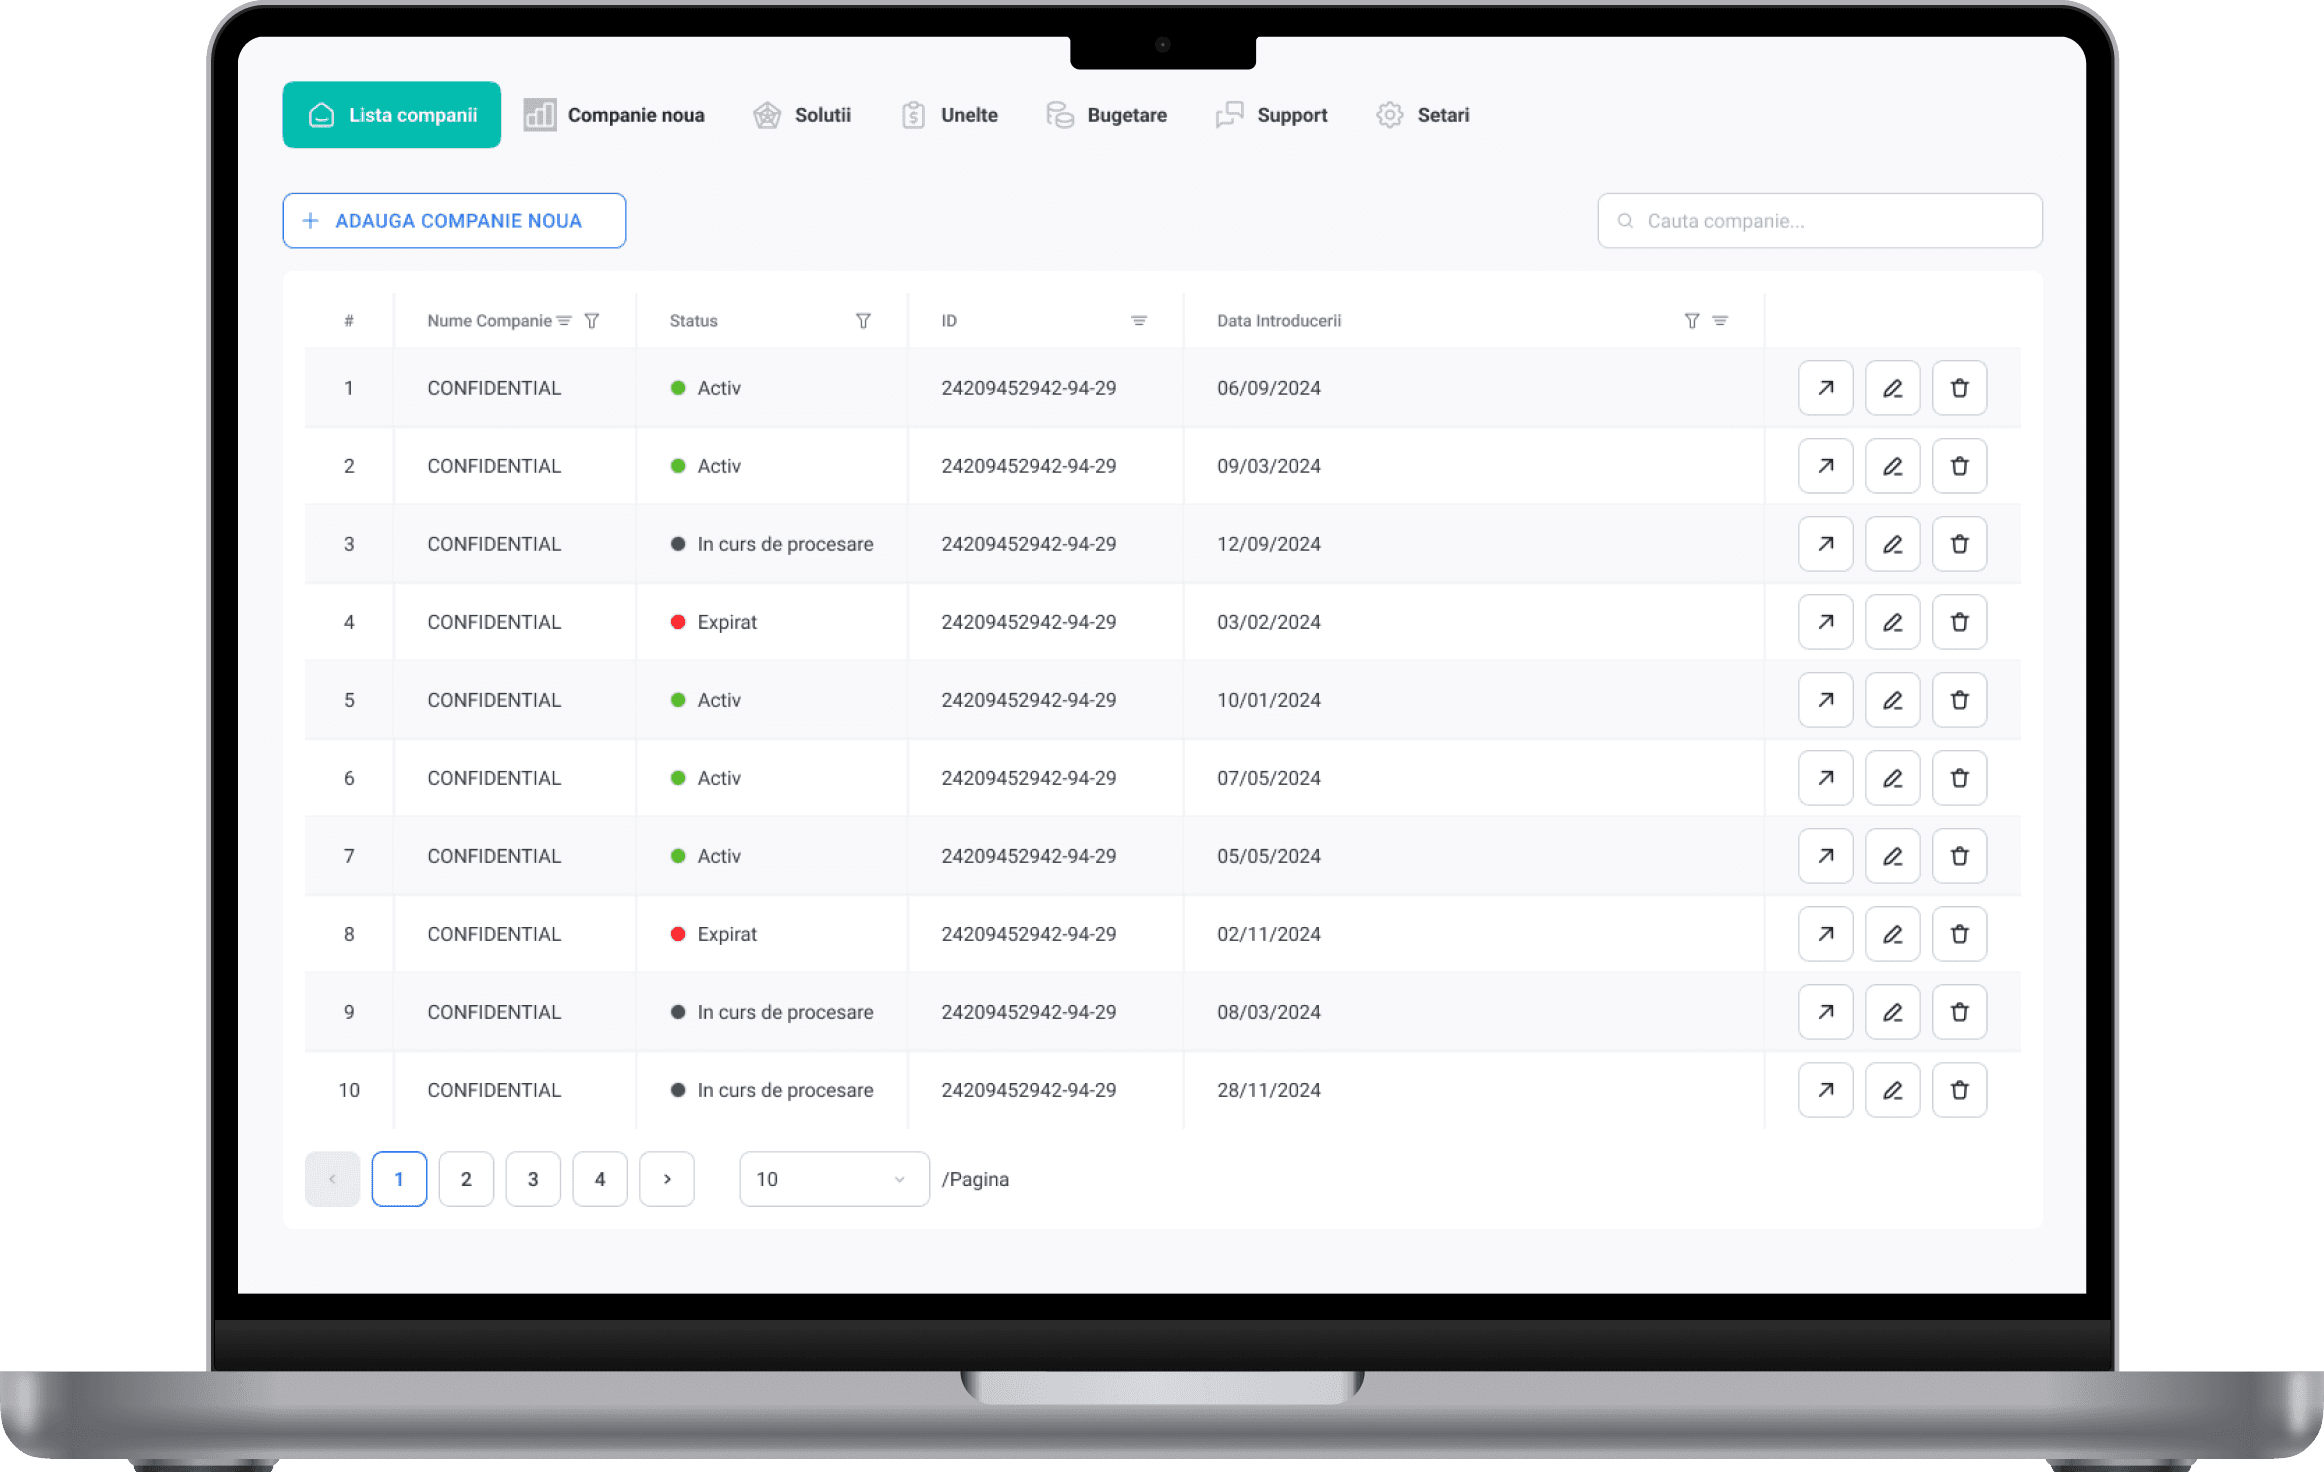Viewport: 2324px width, 1473px height.
Task: Go to pagination page 3
Action: pyautogui.click(x=533, y=1179)
